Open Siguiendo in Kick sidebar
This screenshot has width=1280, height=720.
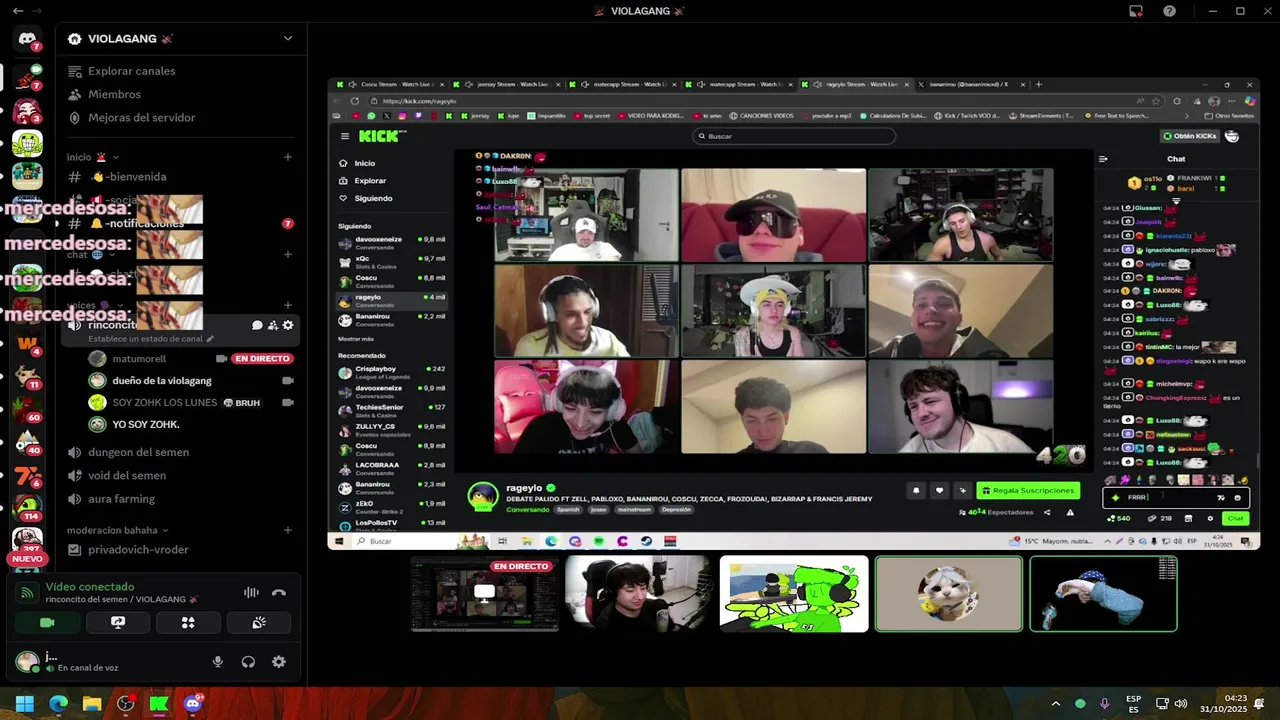click(x=373, y=198)
